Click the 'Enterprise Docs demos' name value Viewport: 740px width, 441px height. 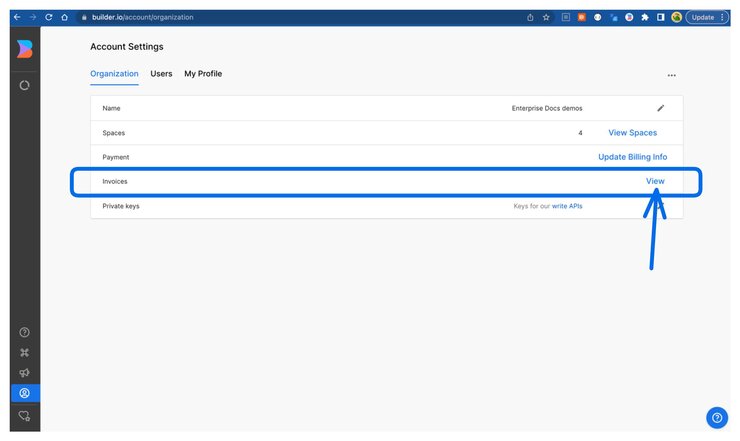[x=547, y=108]
